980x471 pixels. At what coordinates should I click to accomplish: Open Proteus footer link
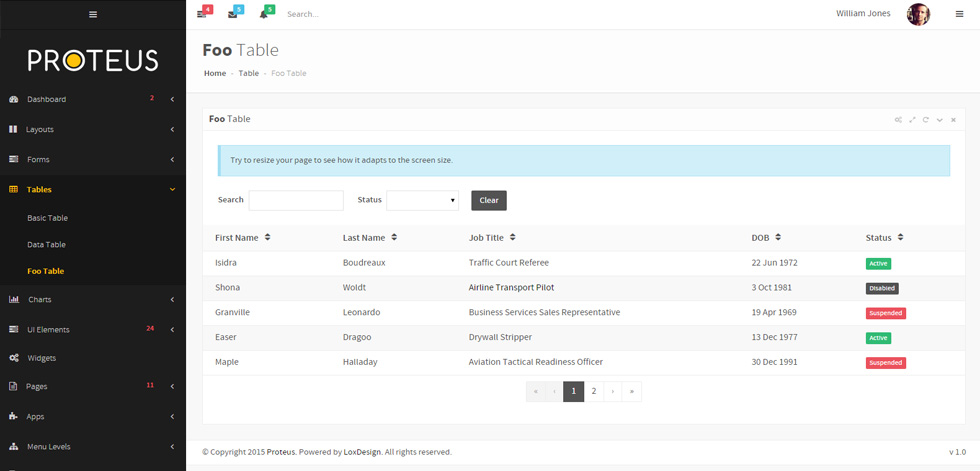coord(281,452)
